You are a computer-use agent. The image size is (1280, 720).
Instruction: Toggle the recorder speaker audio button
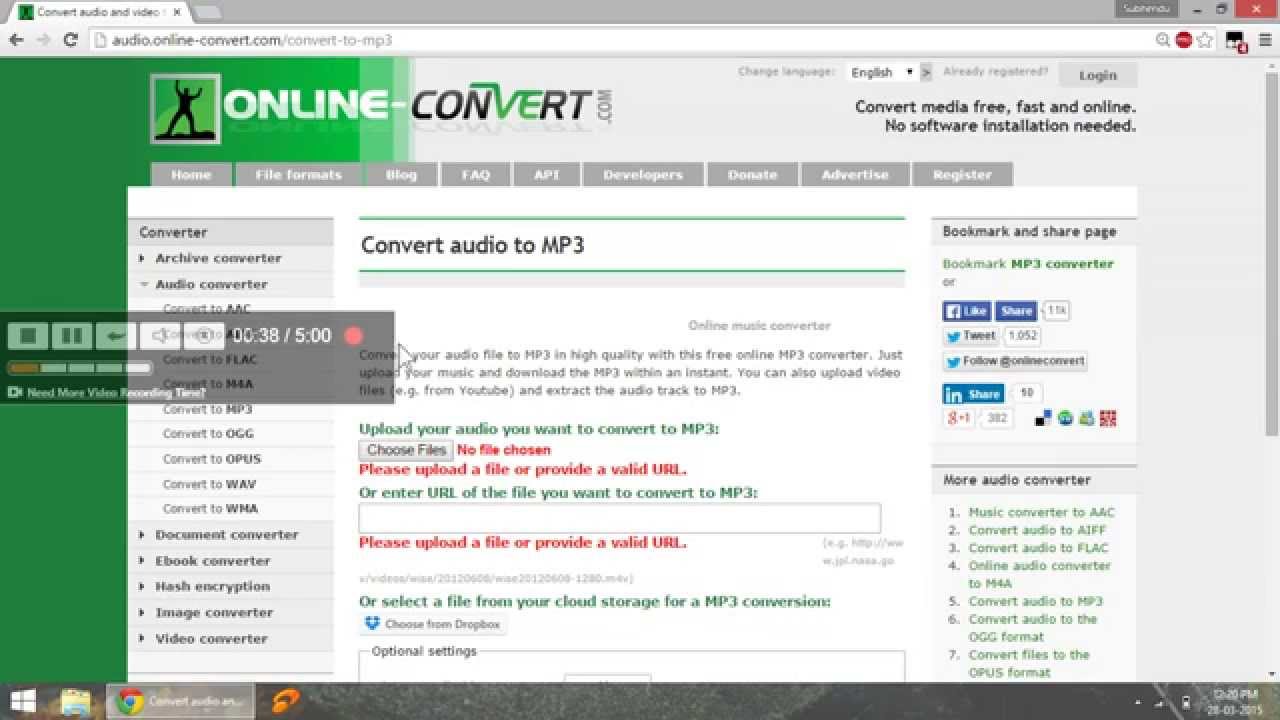tap(160, 336)
